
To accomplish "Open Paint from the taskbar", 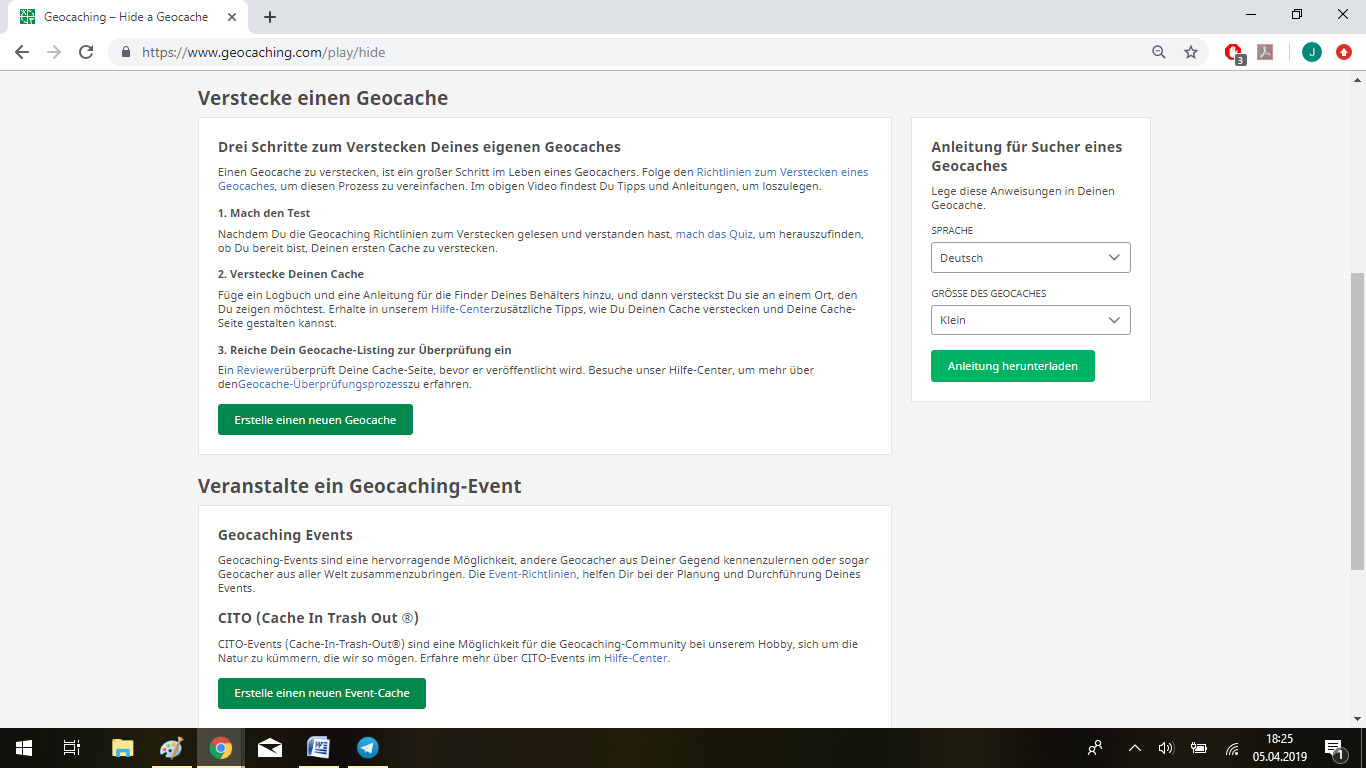I will coord(171,748).
